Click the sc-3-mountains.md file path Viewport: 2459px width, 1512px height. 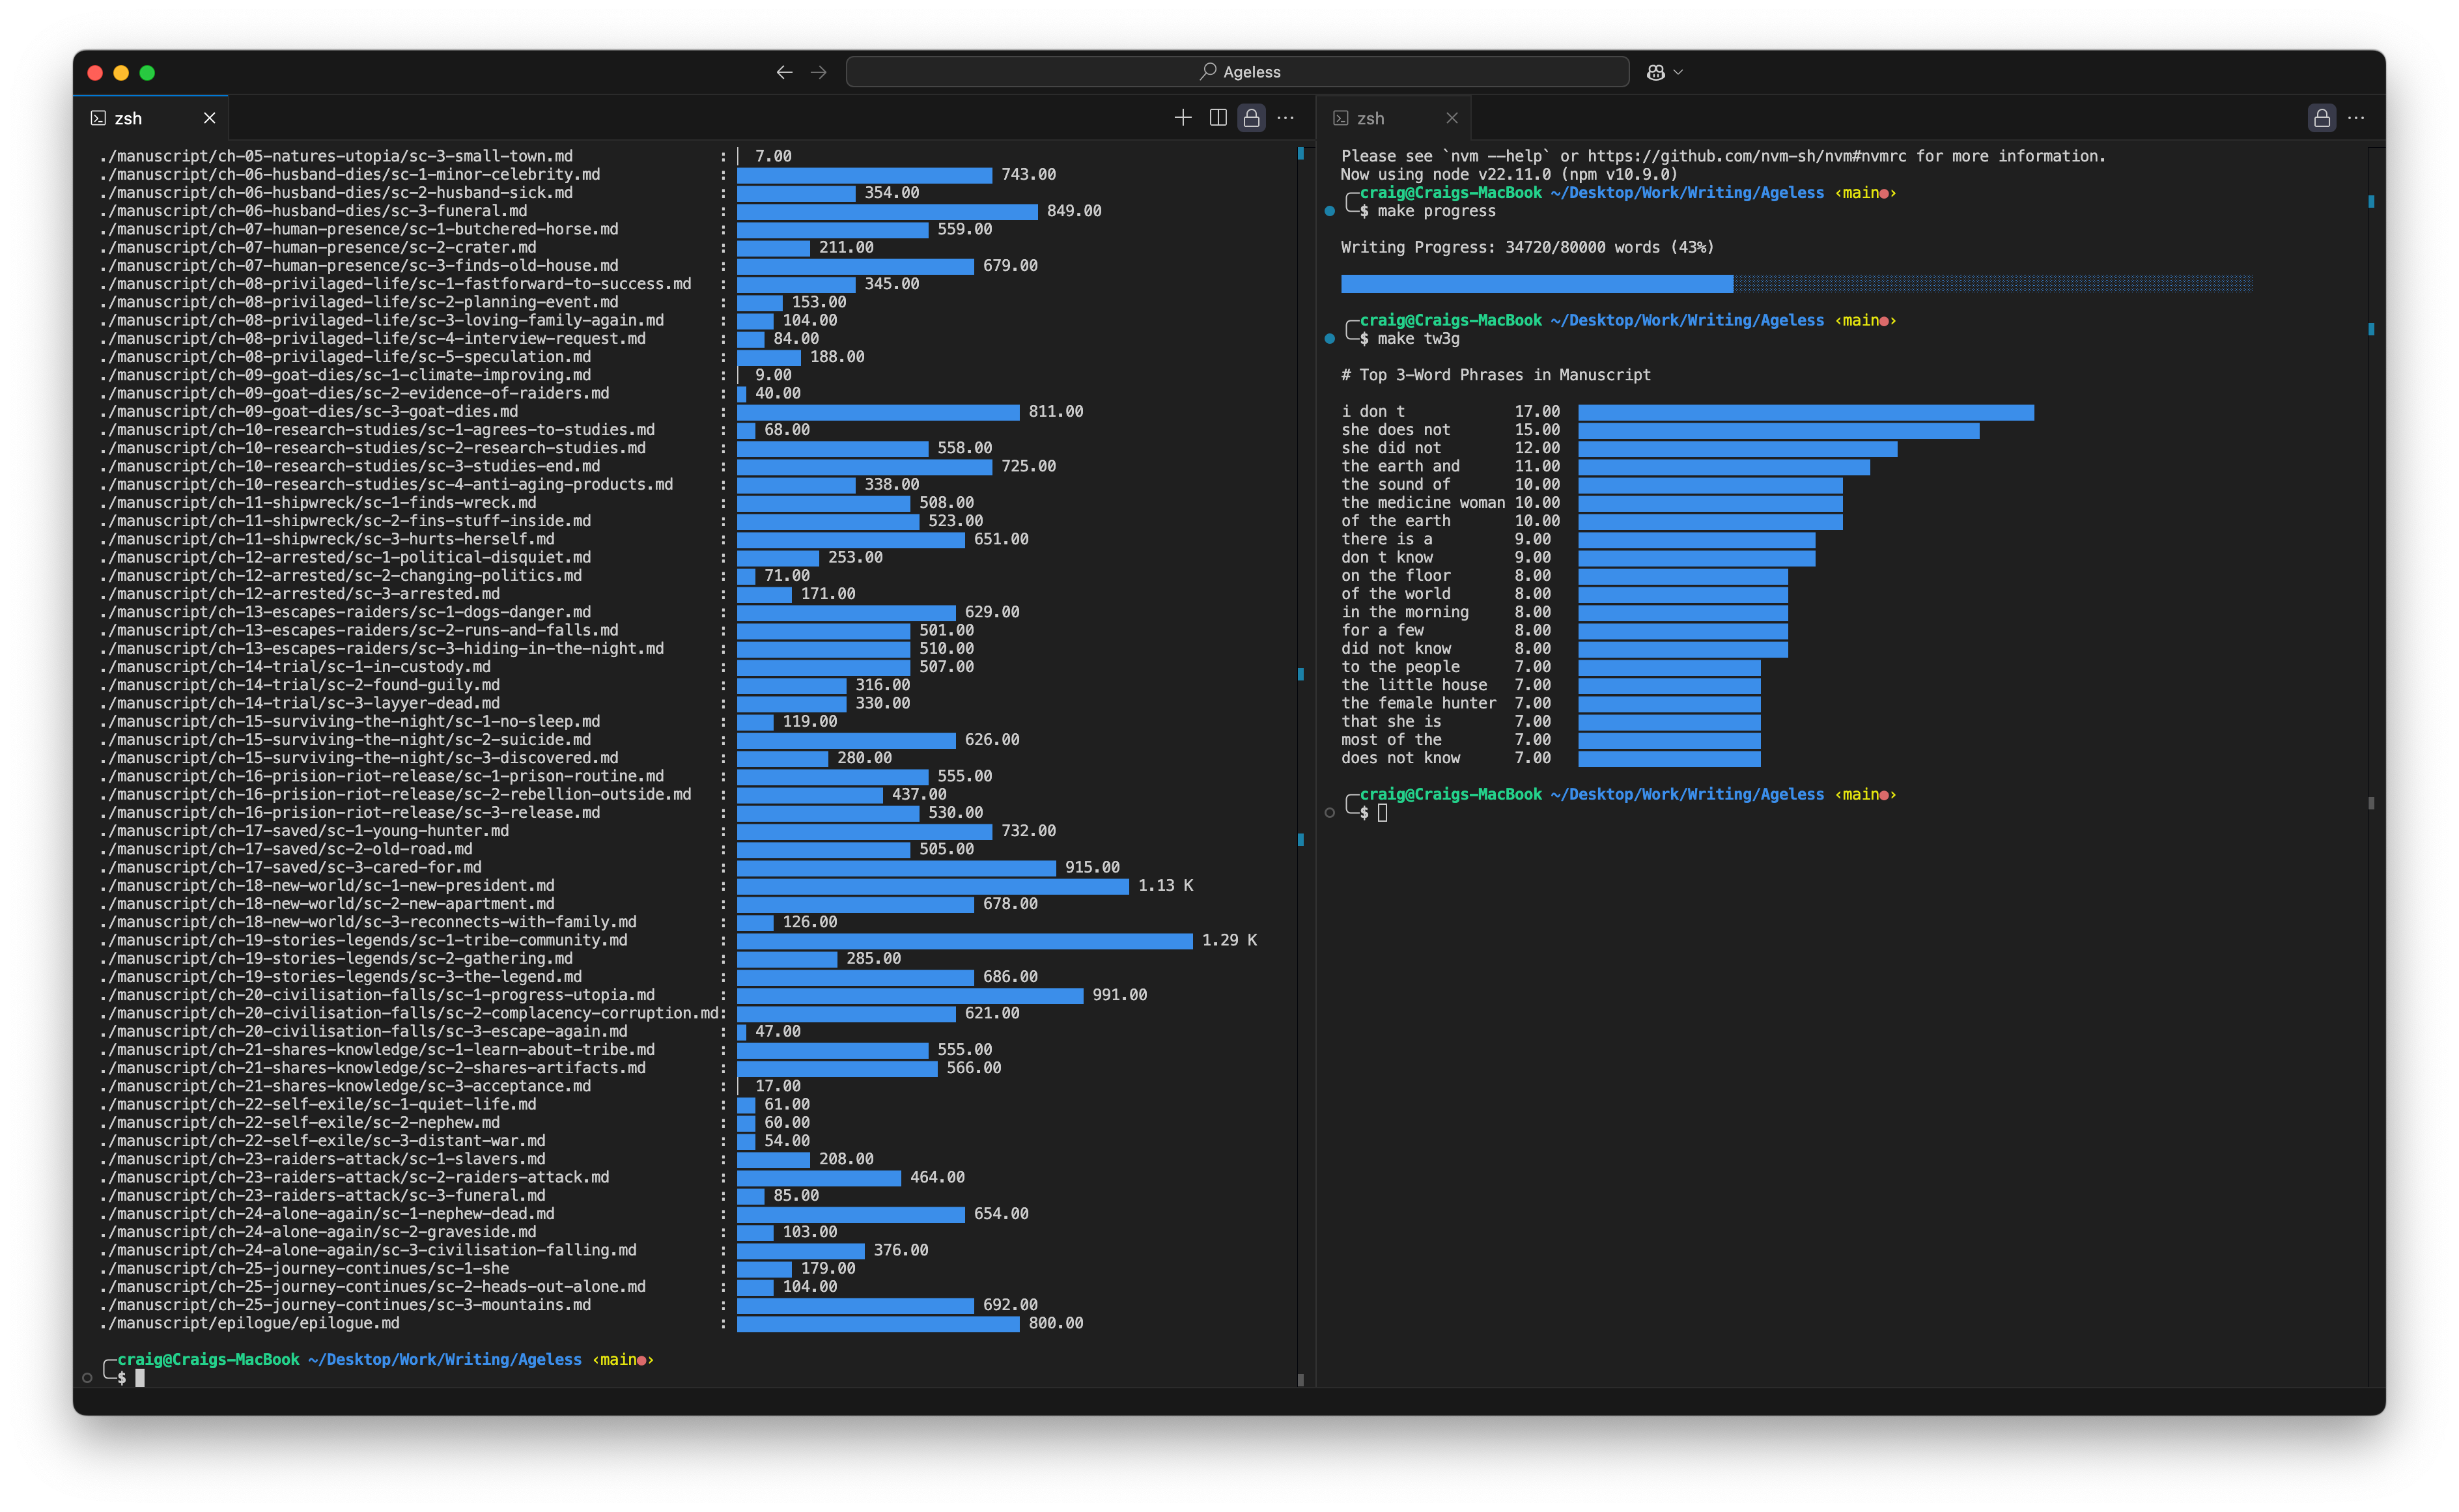pyautogui.click(x=345, y=1305)
